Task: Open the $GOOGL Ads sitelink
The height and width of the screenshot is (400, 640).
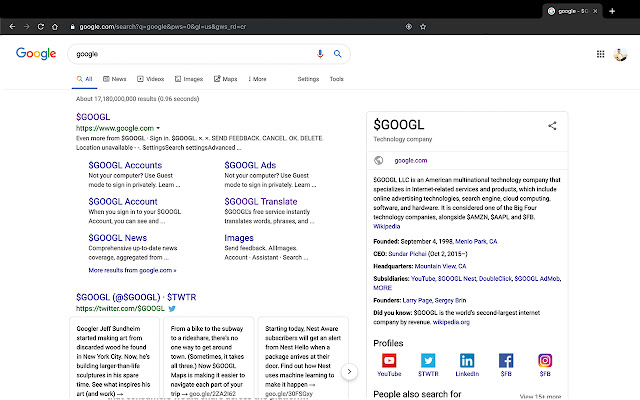Action: 250,165
